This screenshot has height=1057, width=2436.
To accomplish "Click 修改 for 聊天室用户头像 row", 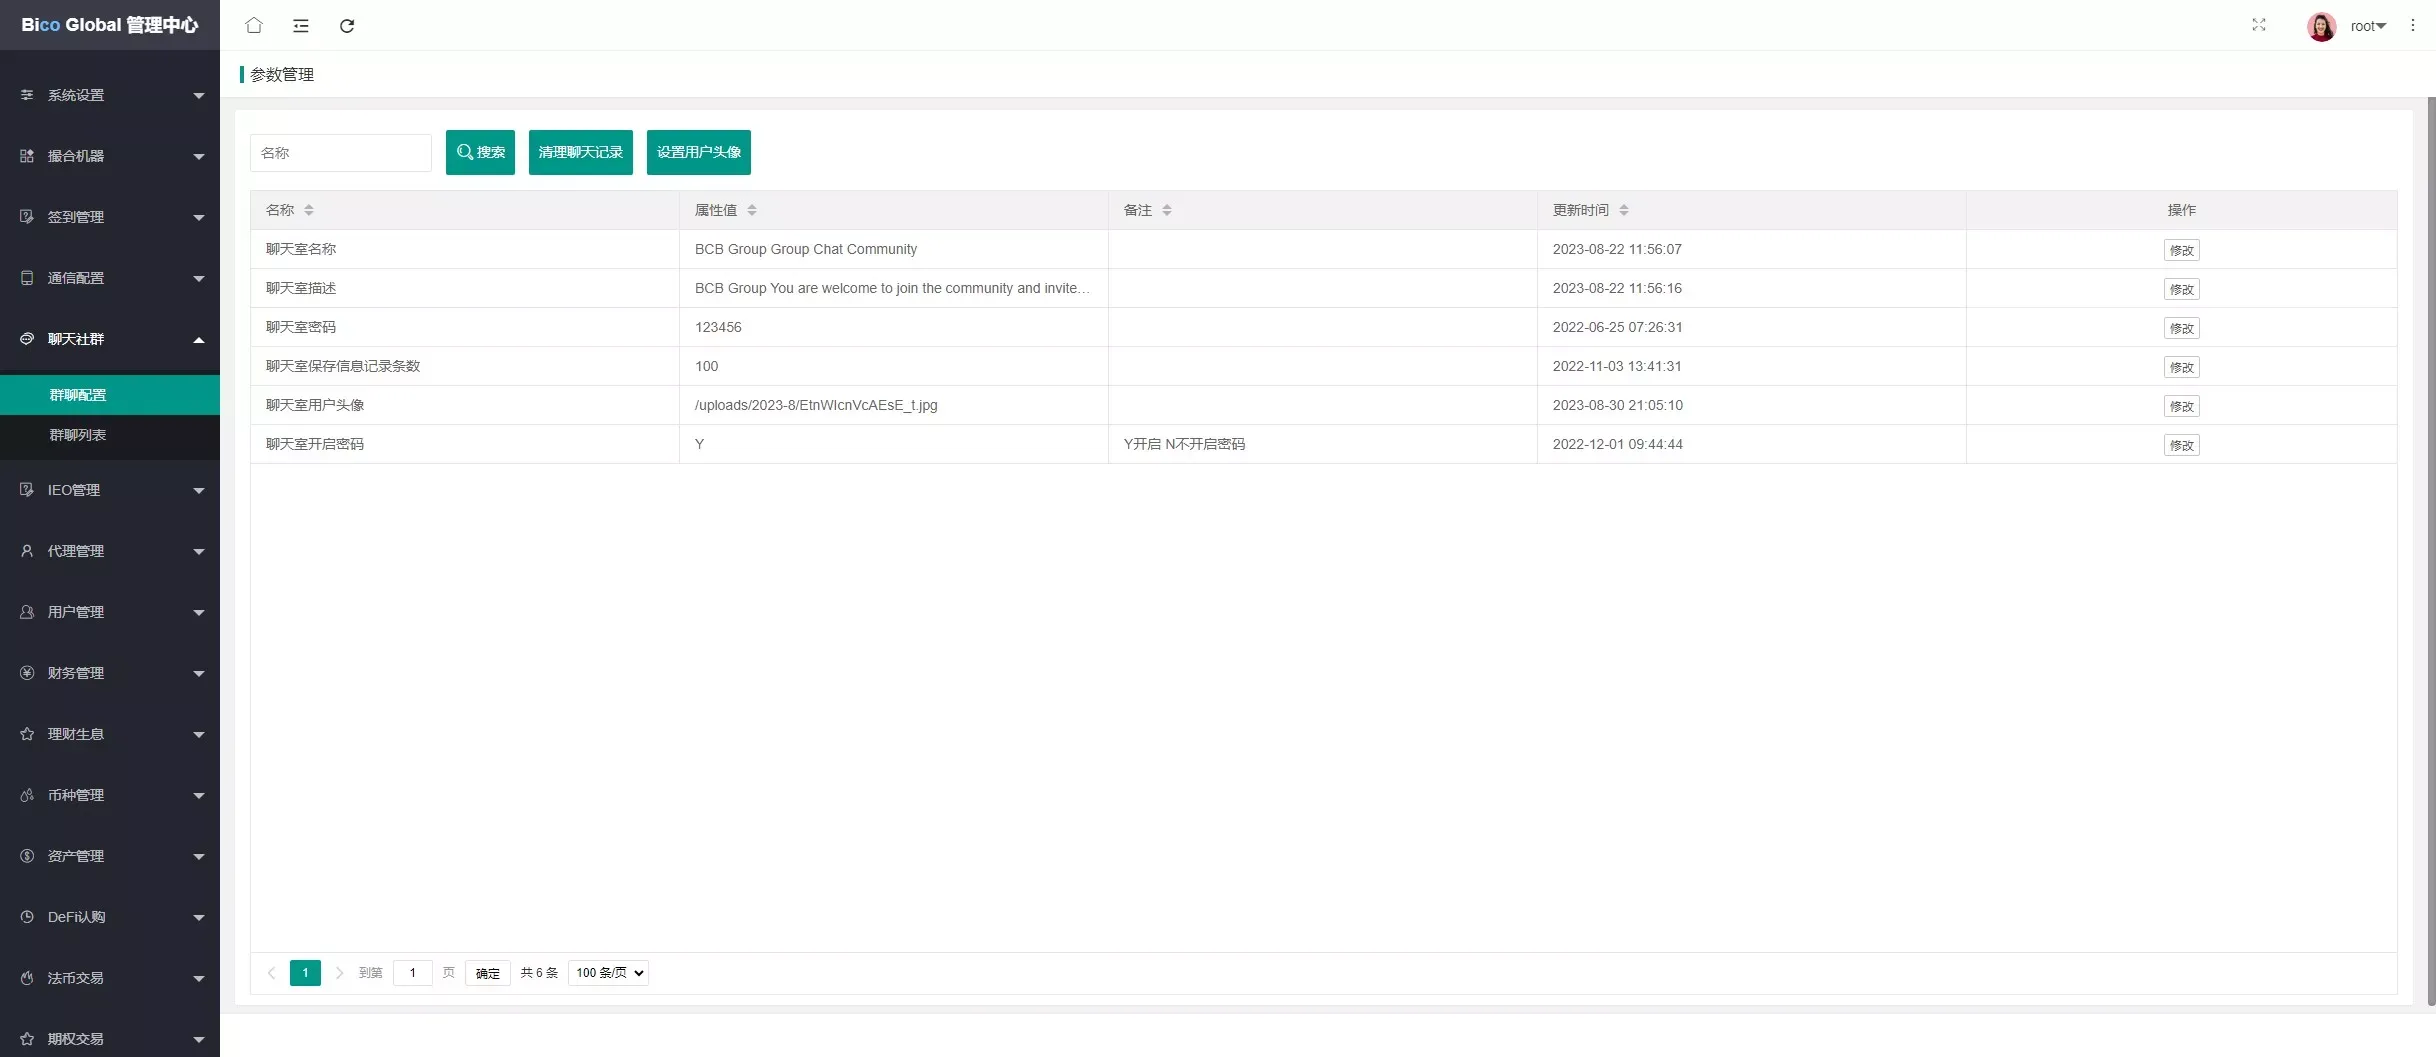I will pos(2182,406).
